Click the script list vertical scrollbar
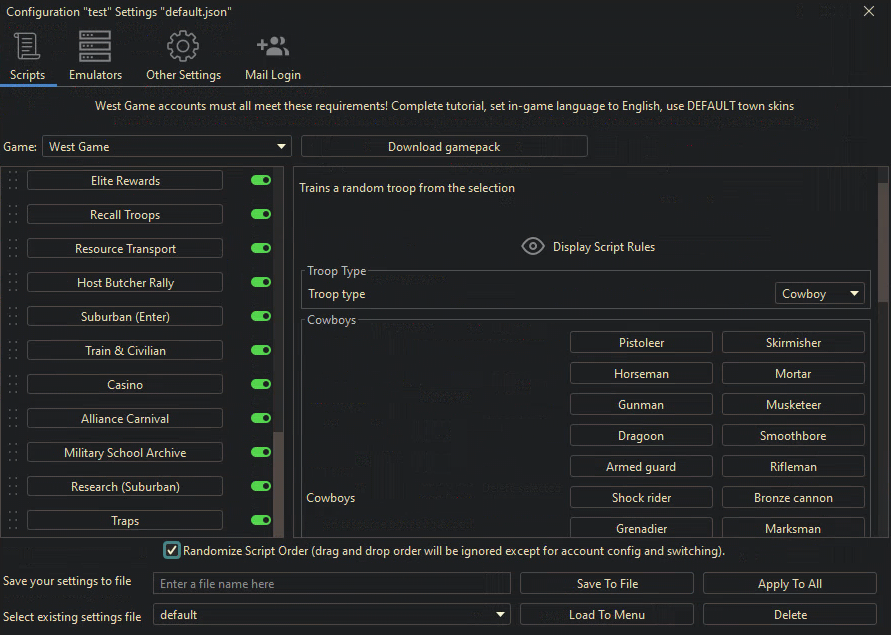The image size is (891, 635). (x=278, y=483)
